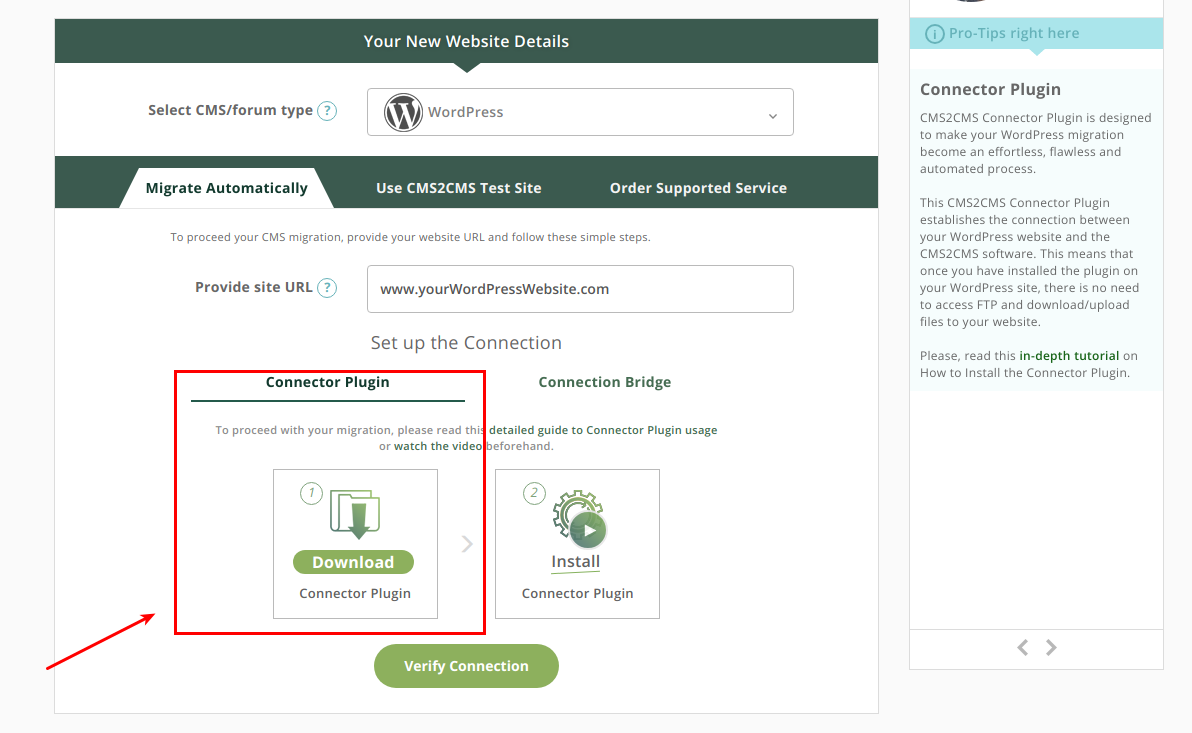Click the WordPress logo in the CMS selector
This screenshot has width=1192, height=733.
click(403, 113)
